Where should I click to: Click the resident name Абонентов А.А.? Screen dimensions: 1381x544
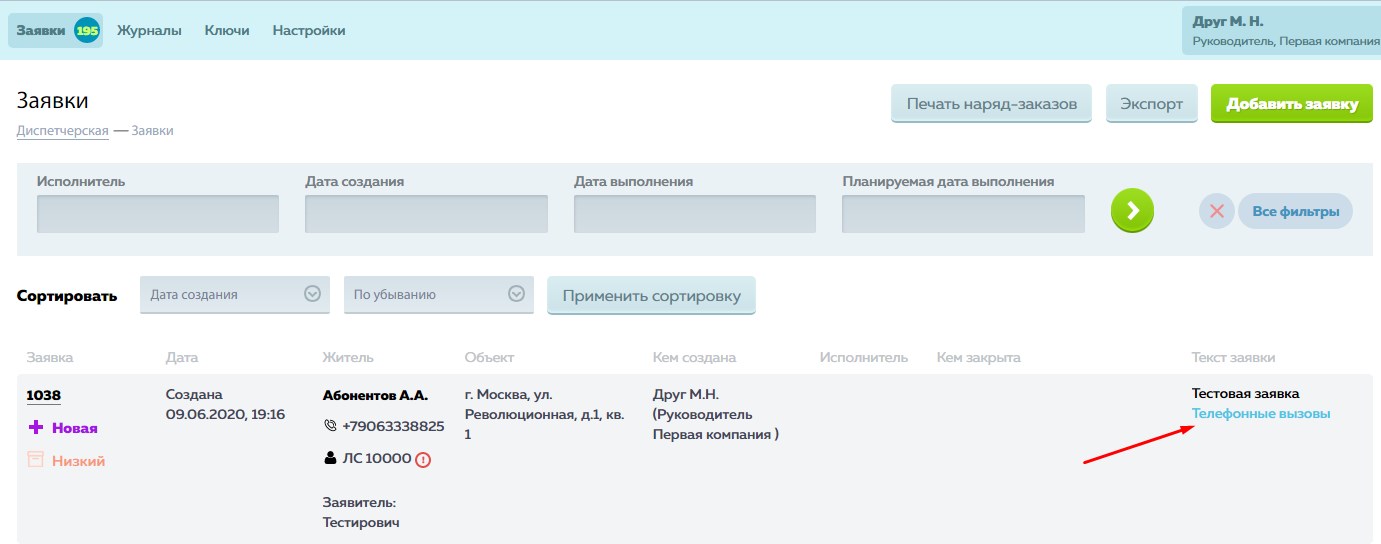pyautogui.click(x=375, y=395)
